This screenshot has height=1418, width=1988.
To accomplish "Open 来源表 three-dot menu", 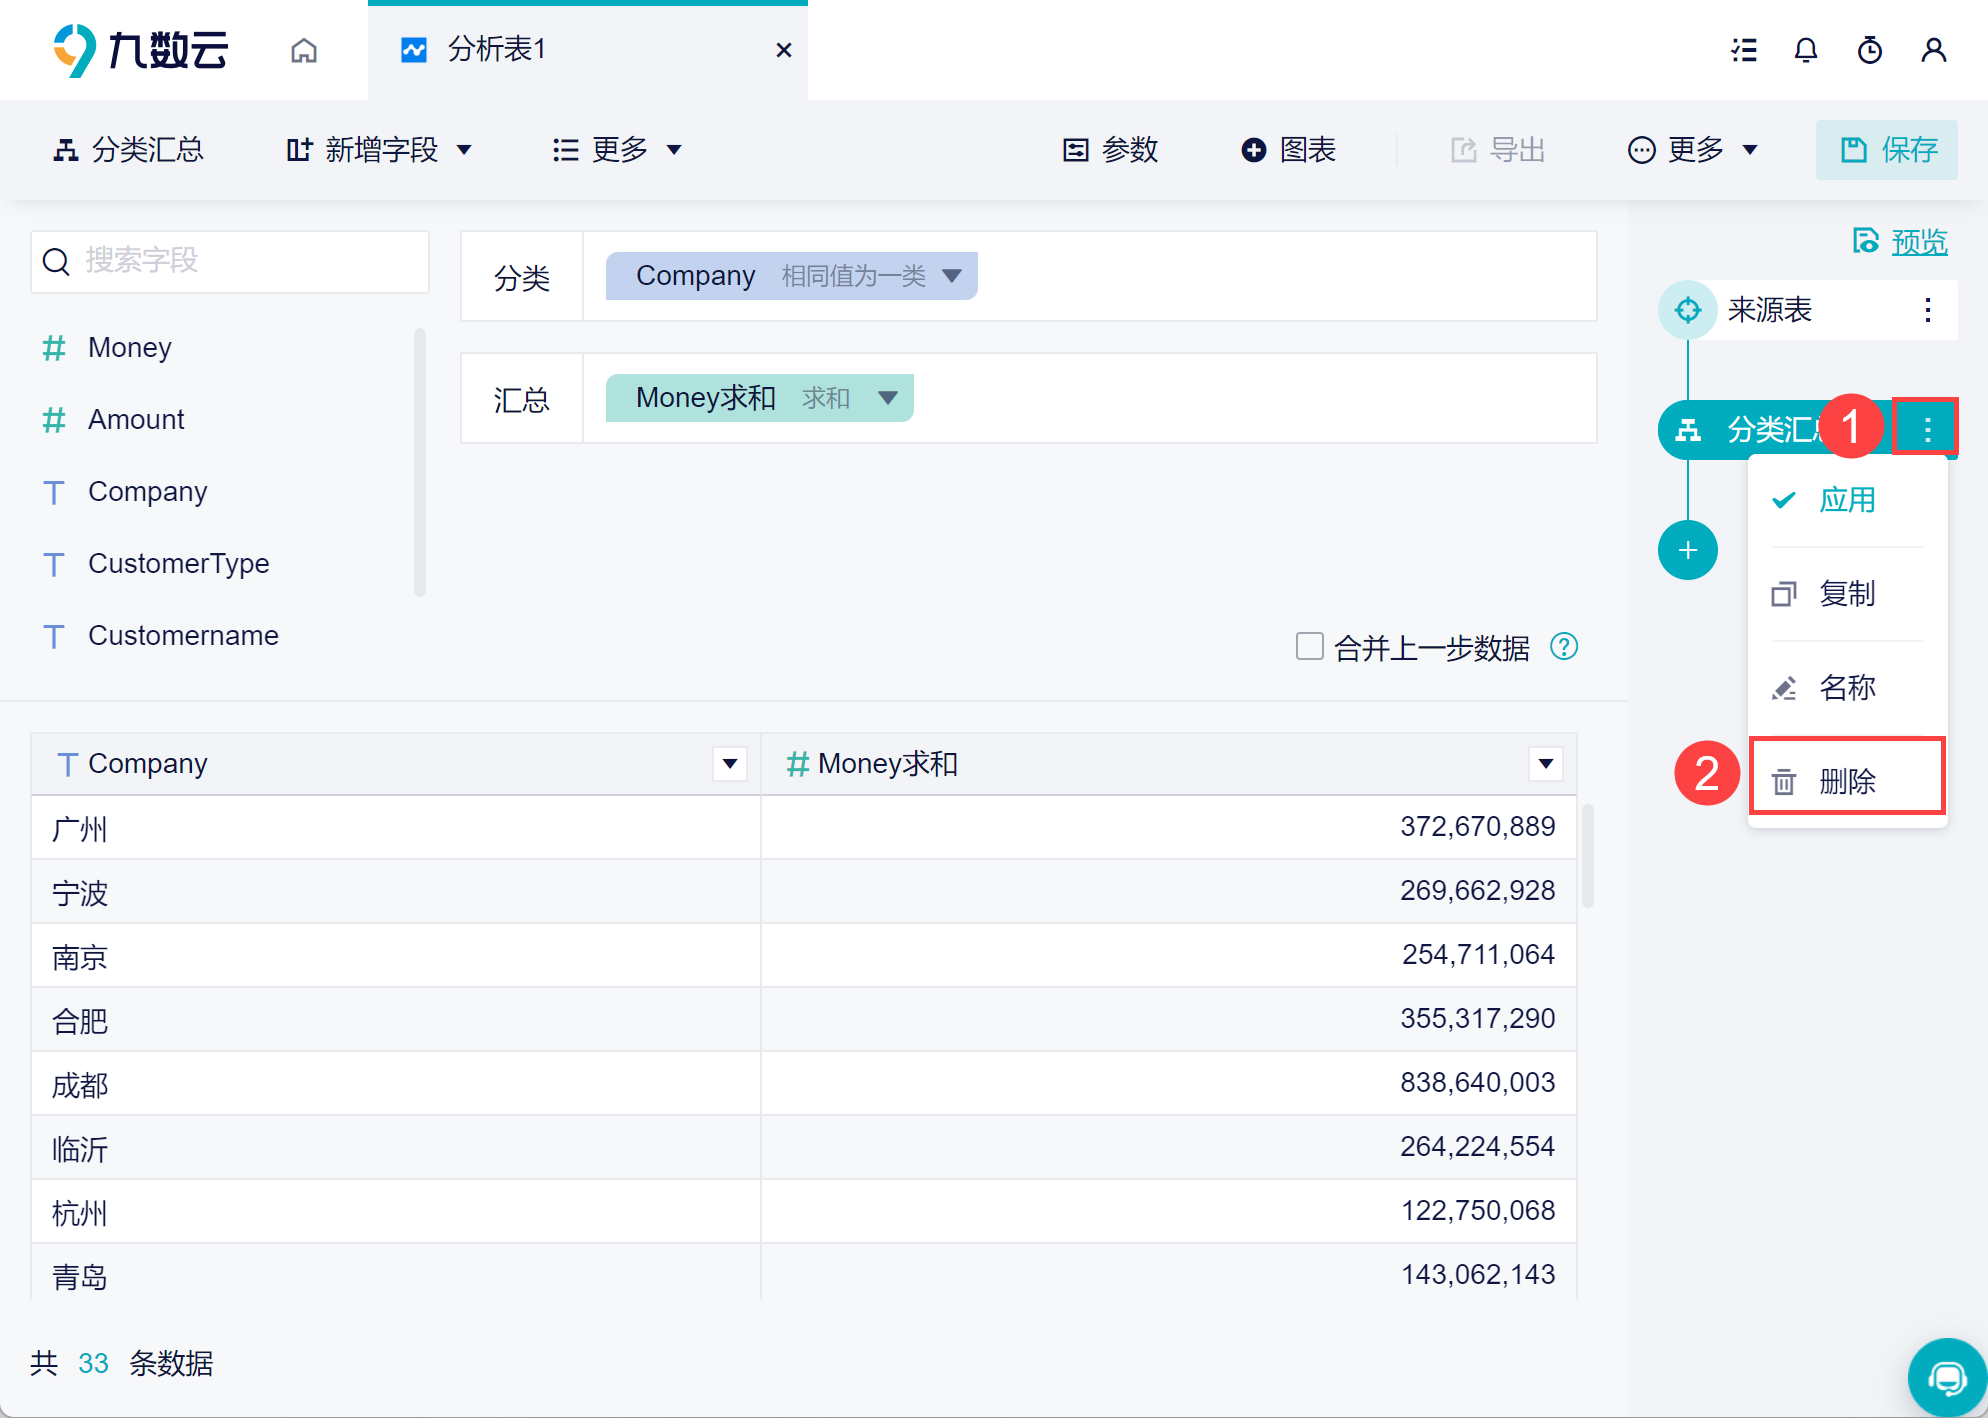I will [1927, 310].
